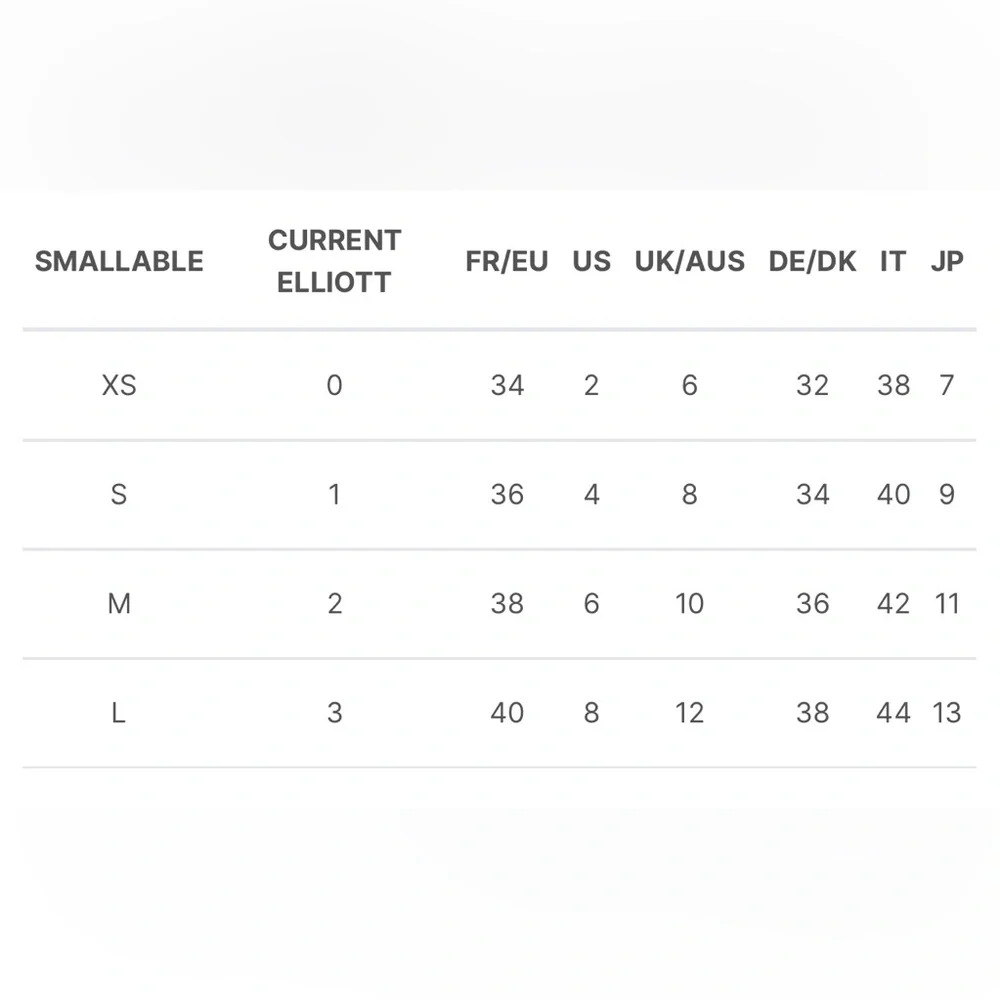Click the DE/DK column header
Screen dimensions: 1000x1000
click(812, 262)
